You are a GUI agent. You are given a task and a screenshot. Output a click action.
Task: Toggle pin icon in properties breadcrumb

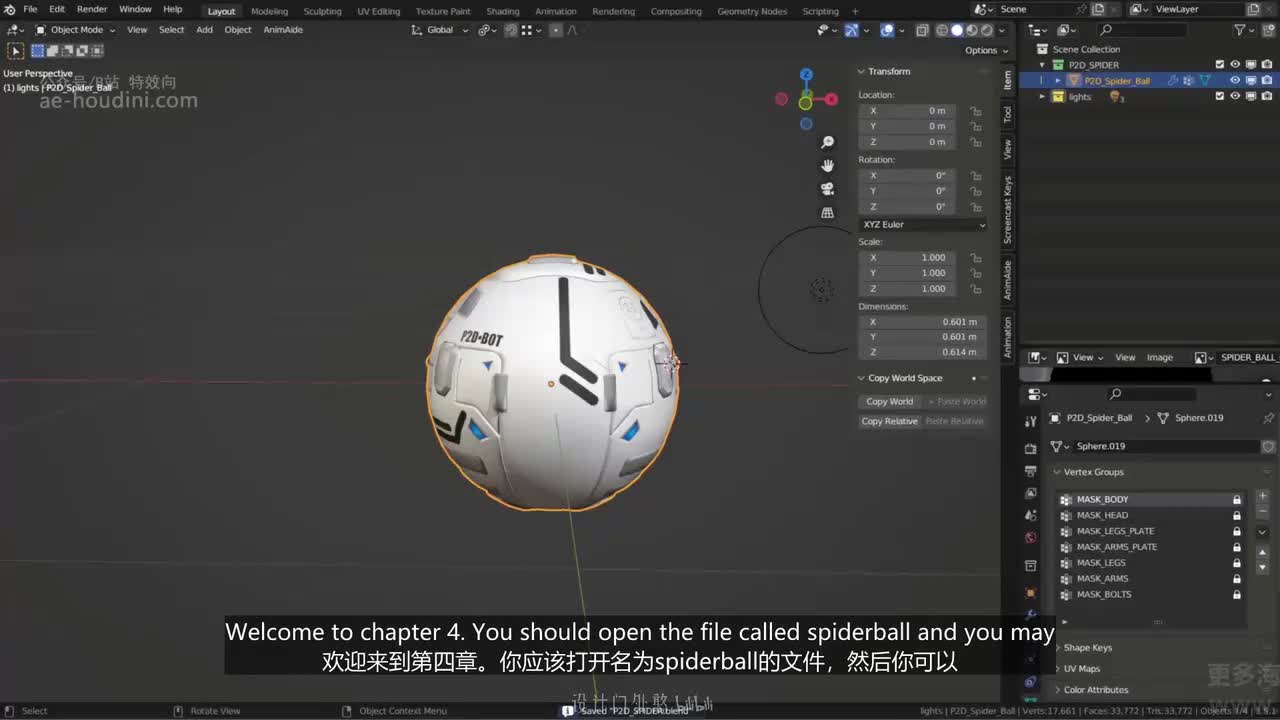coord(1268,418)
